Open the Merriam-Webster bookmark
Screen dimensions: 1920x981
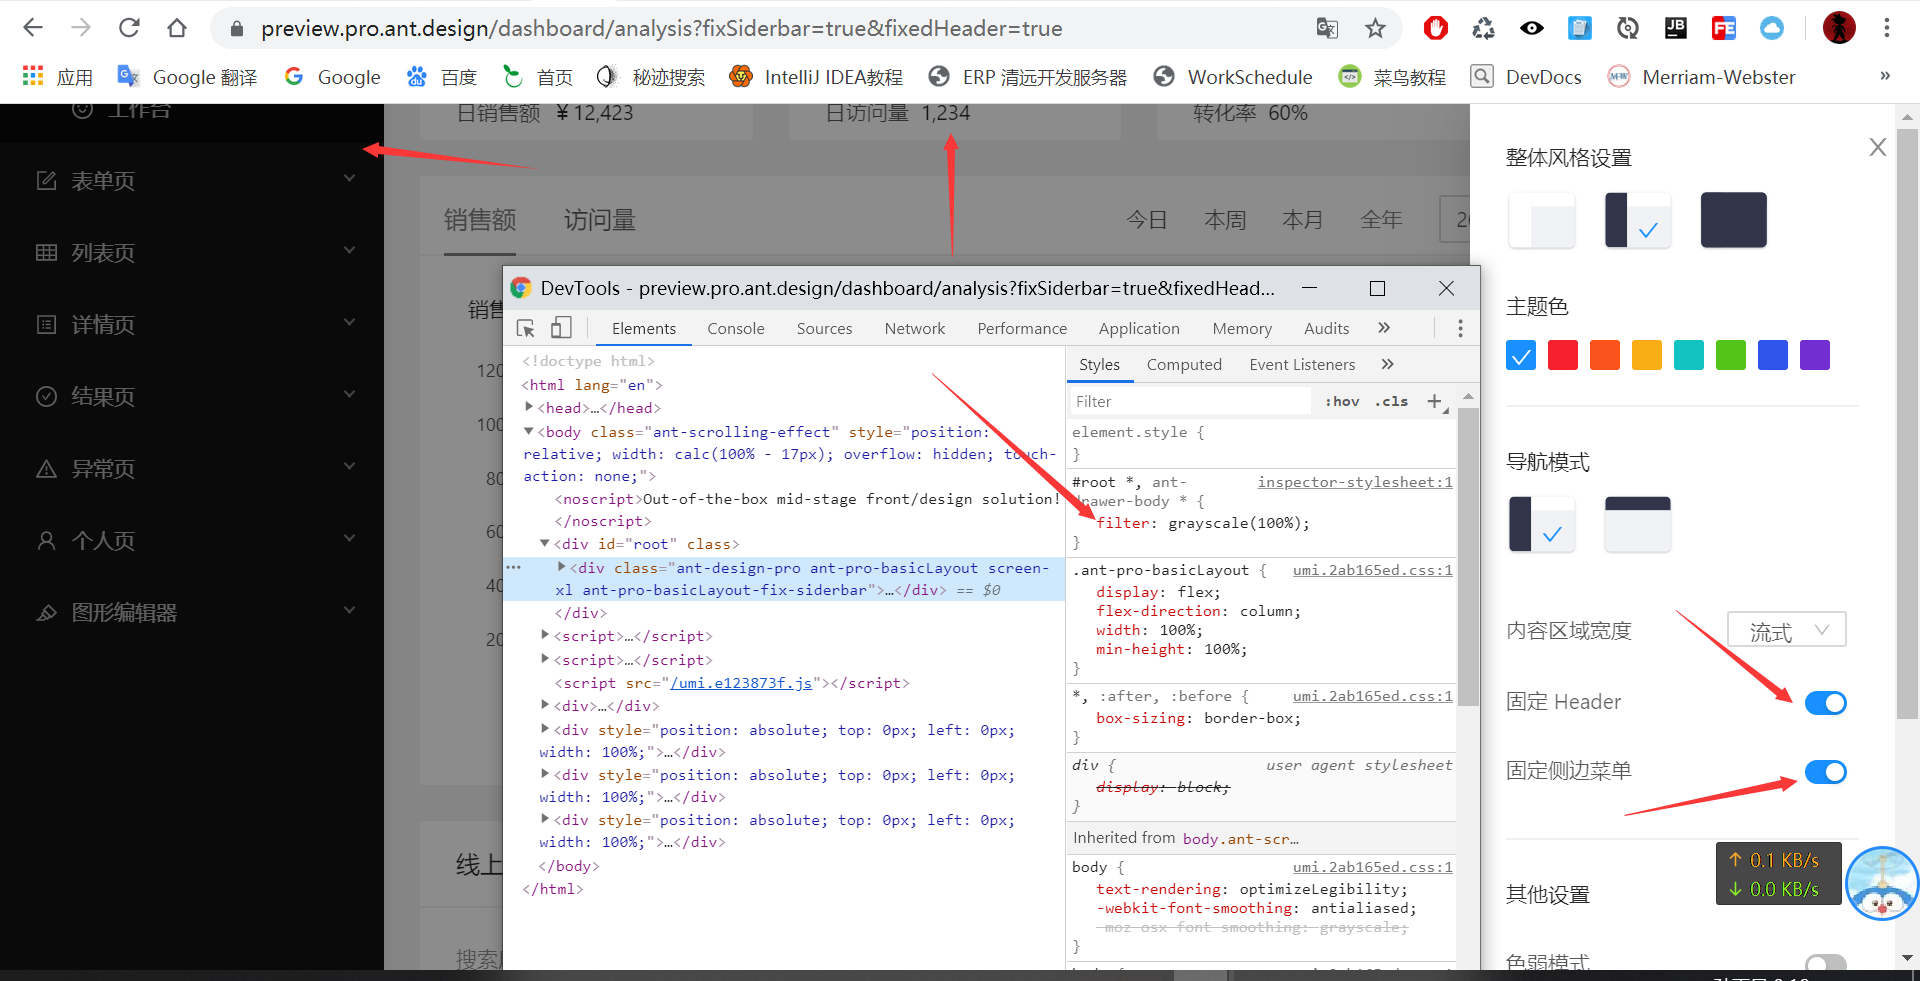pos(1701,77)
